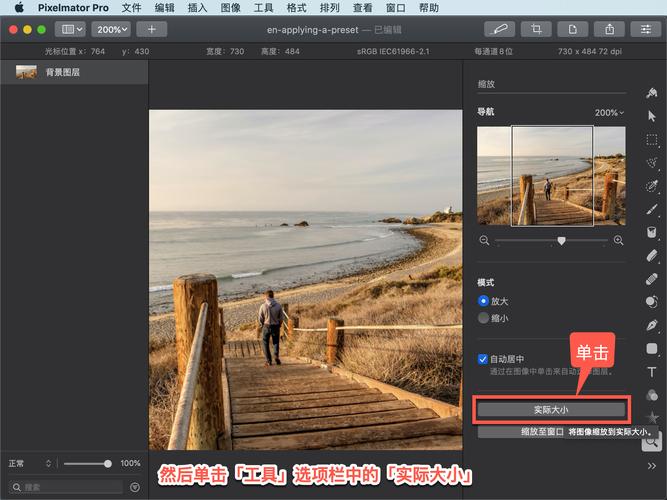
Task: Select the Erase tool
Action: (x=652, y=255)
